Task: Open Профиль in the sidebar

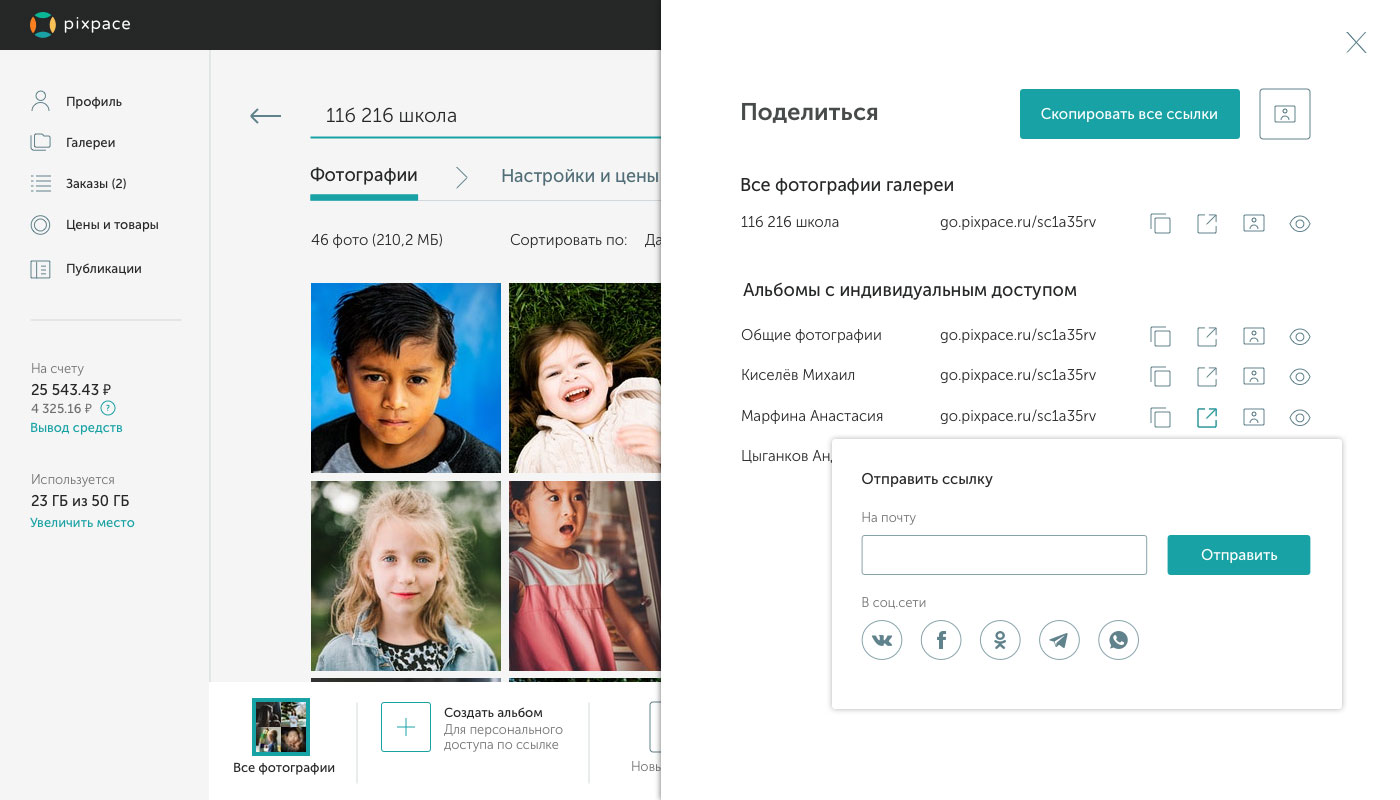Action: [76, 101]
